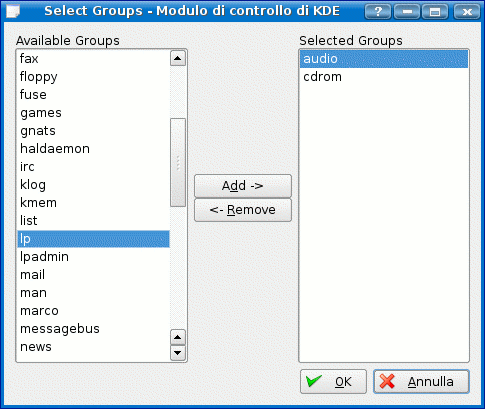Click the Available Groups scrollbar thumb

click(178, 163)
